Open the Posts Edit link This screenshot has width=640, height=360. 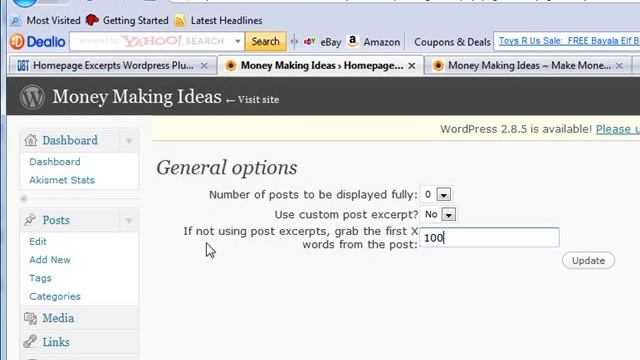(x=38, y=242)
